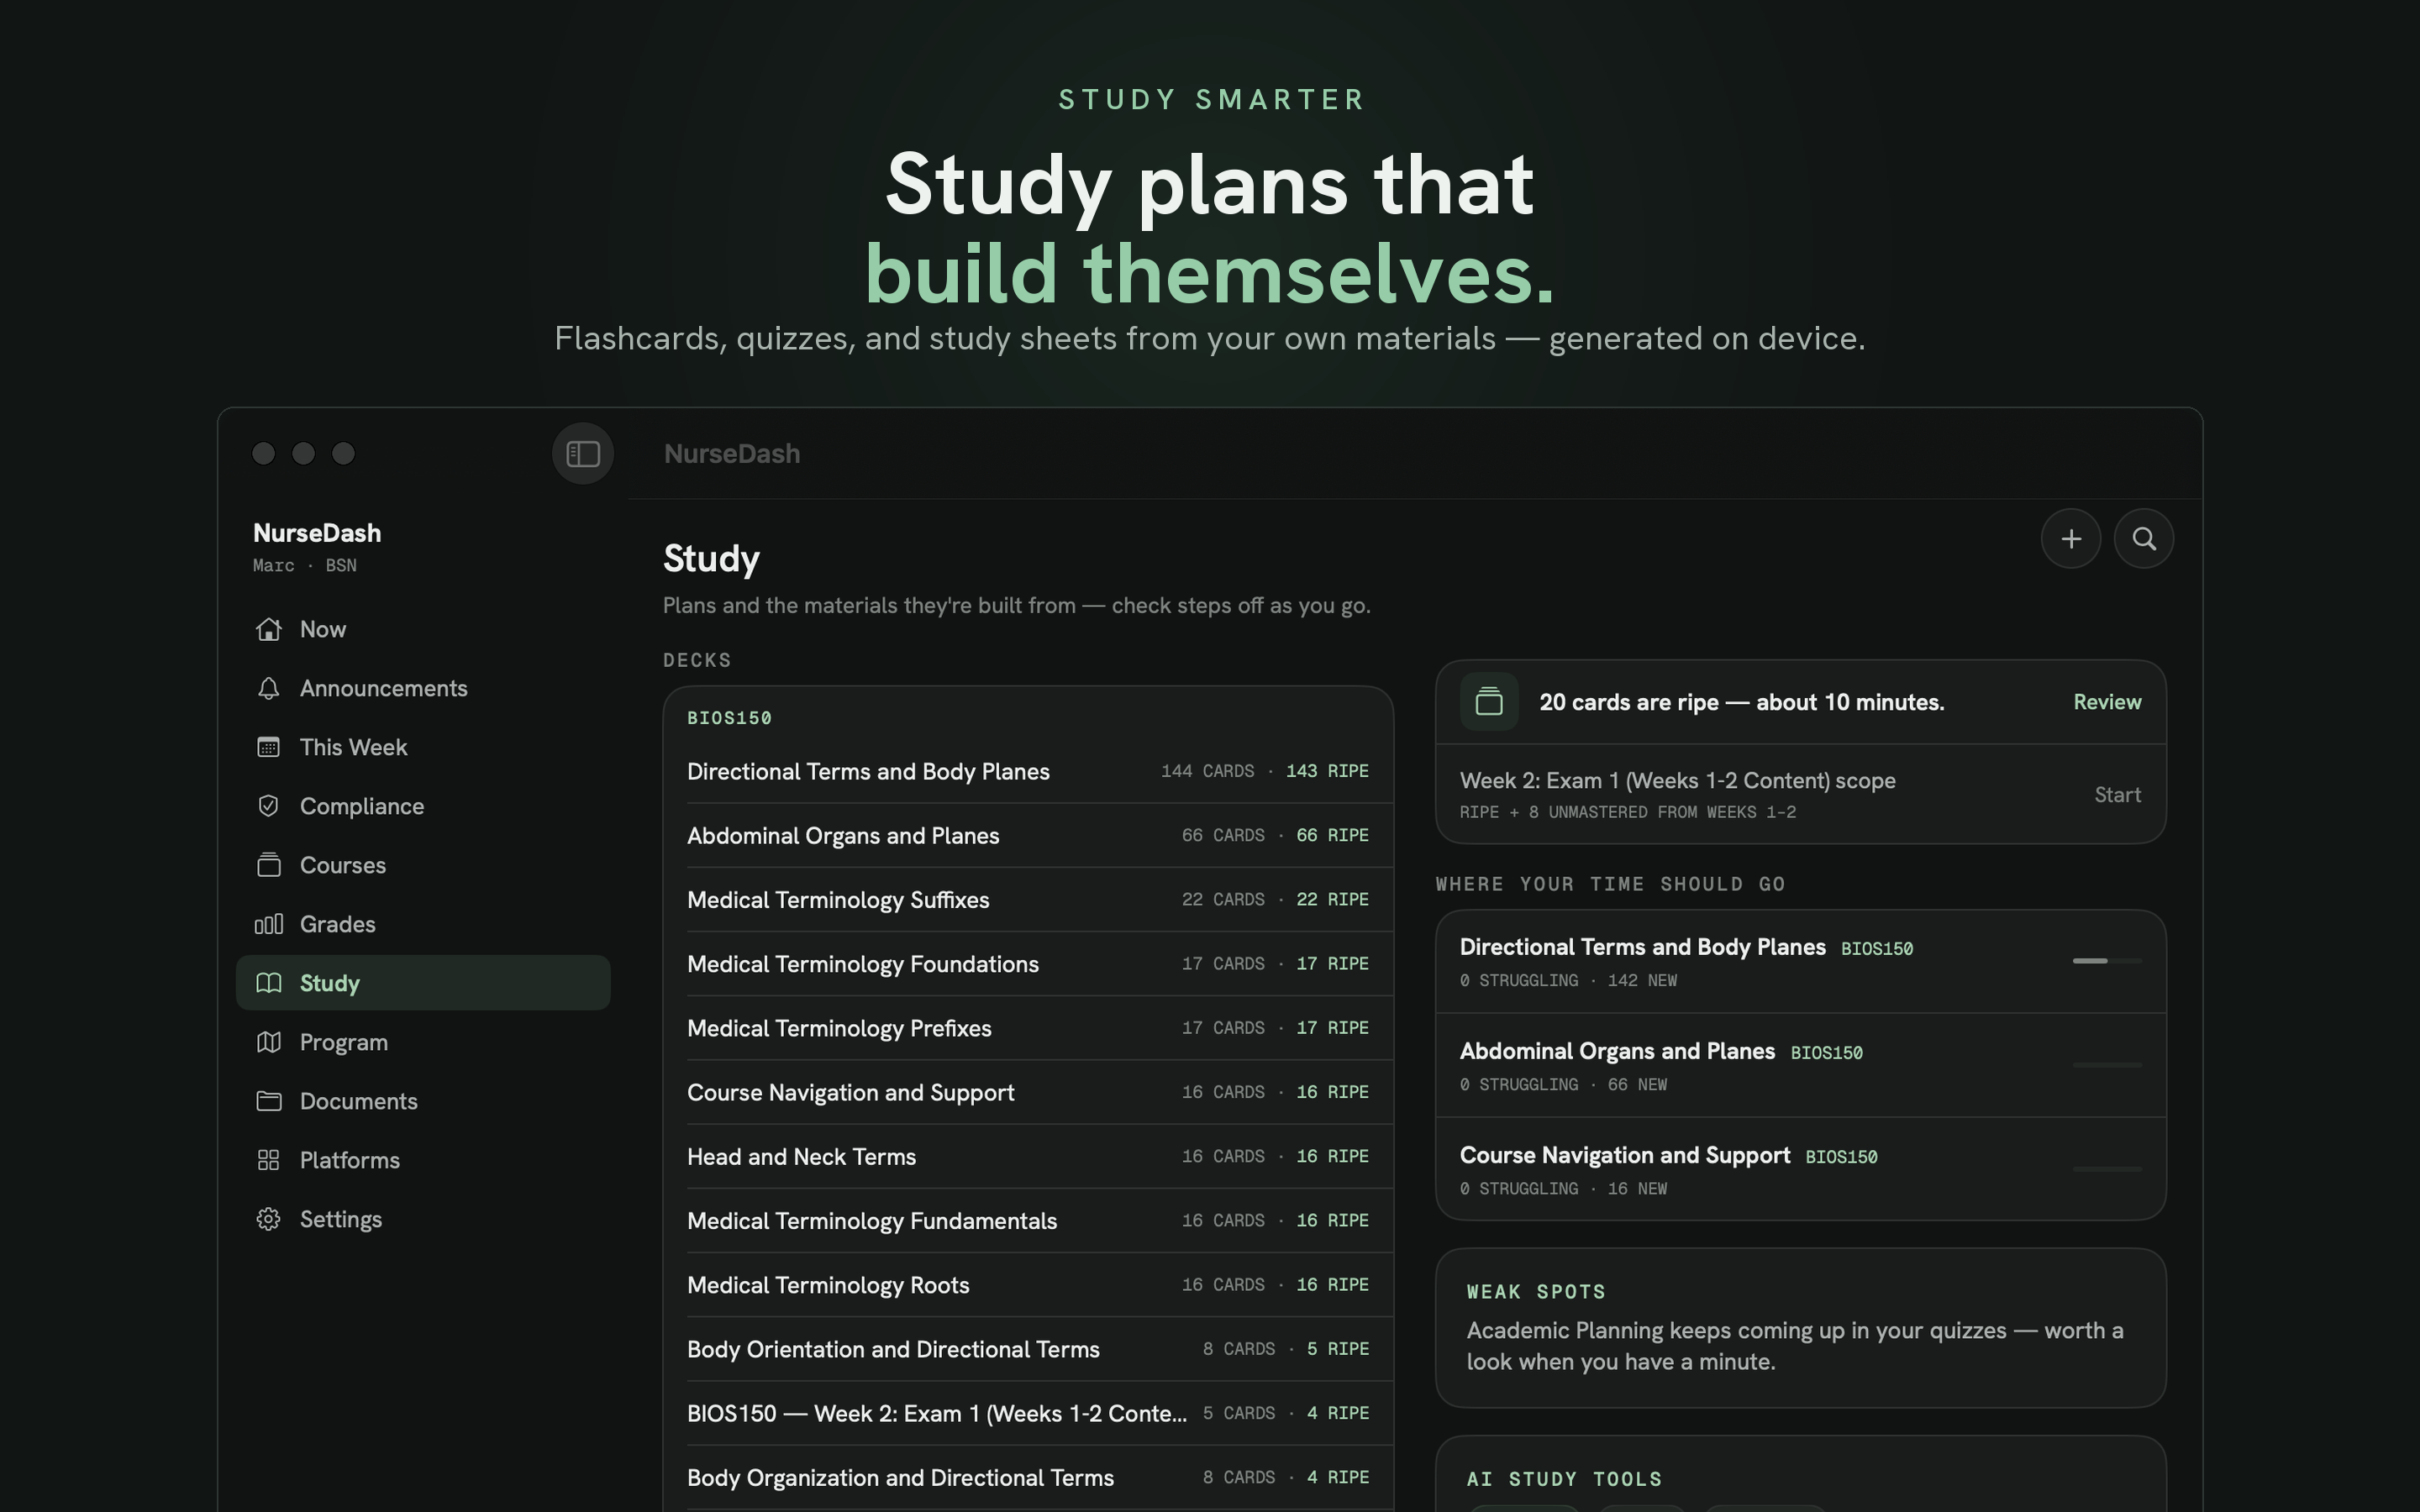2420x1512 pixels.
Task: Open Head and Neck Terms deck
Action: pos(1028,1156)
